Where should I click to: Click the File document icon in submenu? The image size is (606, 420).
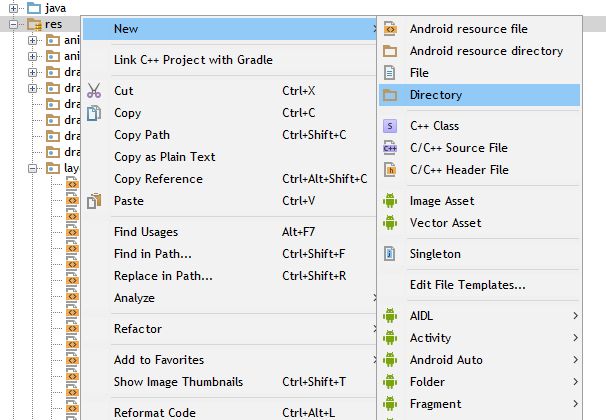click(390, 73)
